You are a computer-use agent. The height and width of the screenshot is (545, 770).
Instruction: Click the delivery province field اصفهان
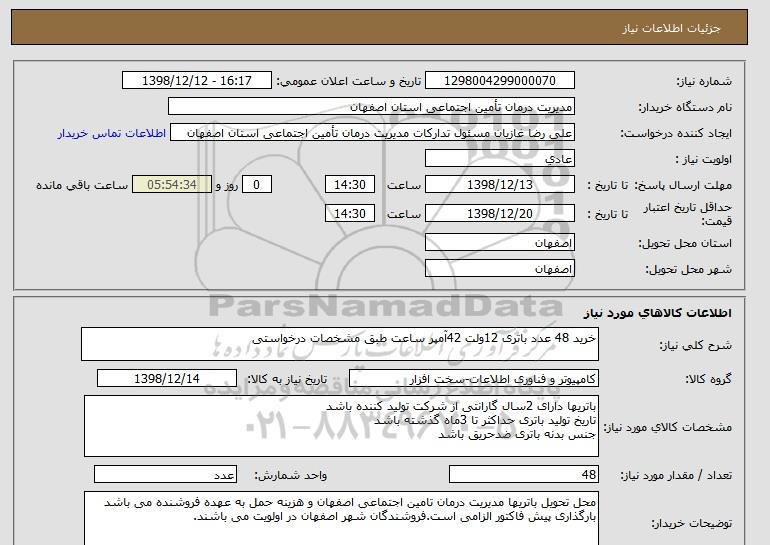[499, 243]
